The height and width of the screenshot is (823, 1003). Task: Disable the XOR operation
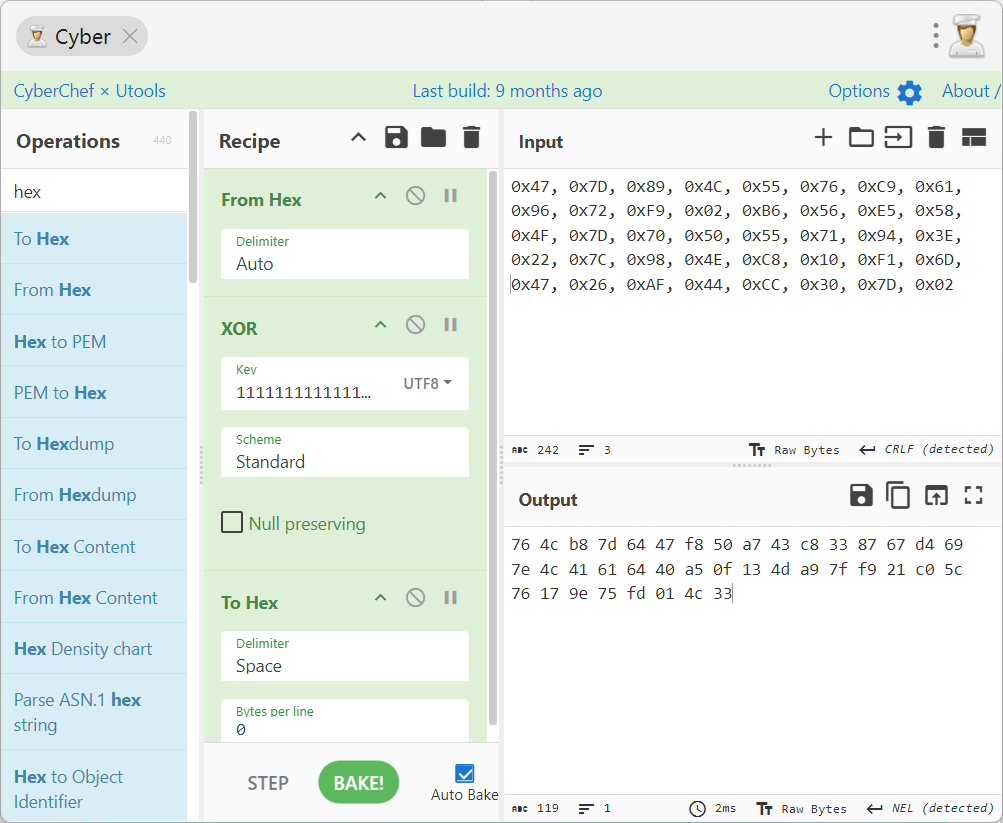(x=415, y=325)
